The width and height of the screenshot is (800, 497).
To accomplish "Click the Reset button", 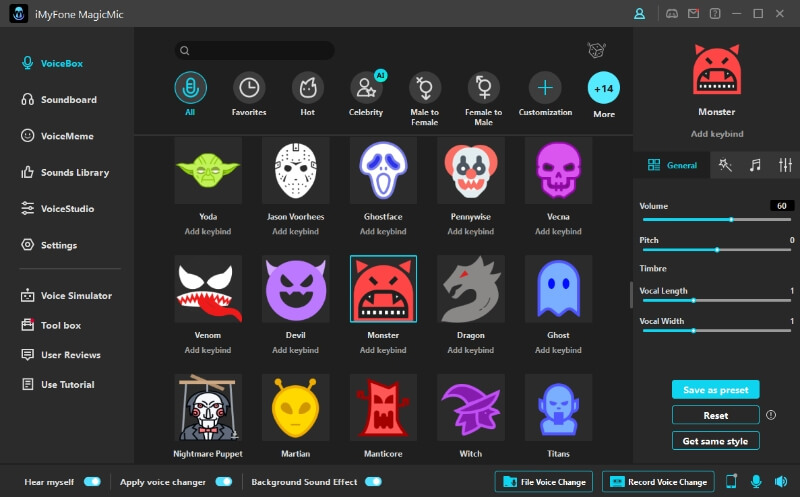I will pyautogui.click(x=715, y=415).
